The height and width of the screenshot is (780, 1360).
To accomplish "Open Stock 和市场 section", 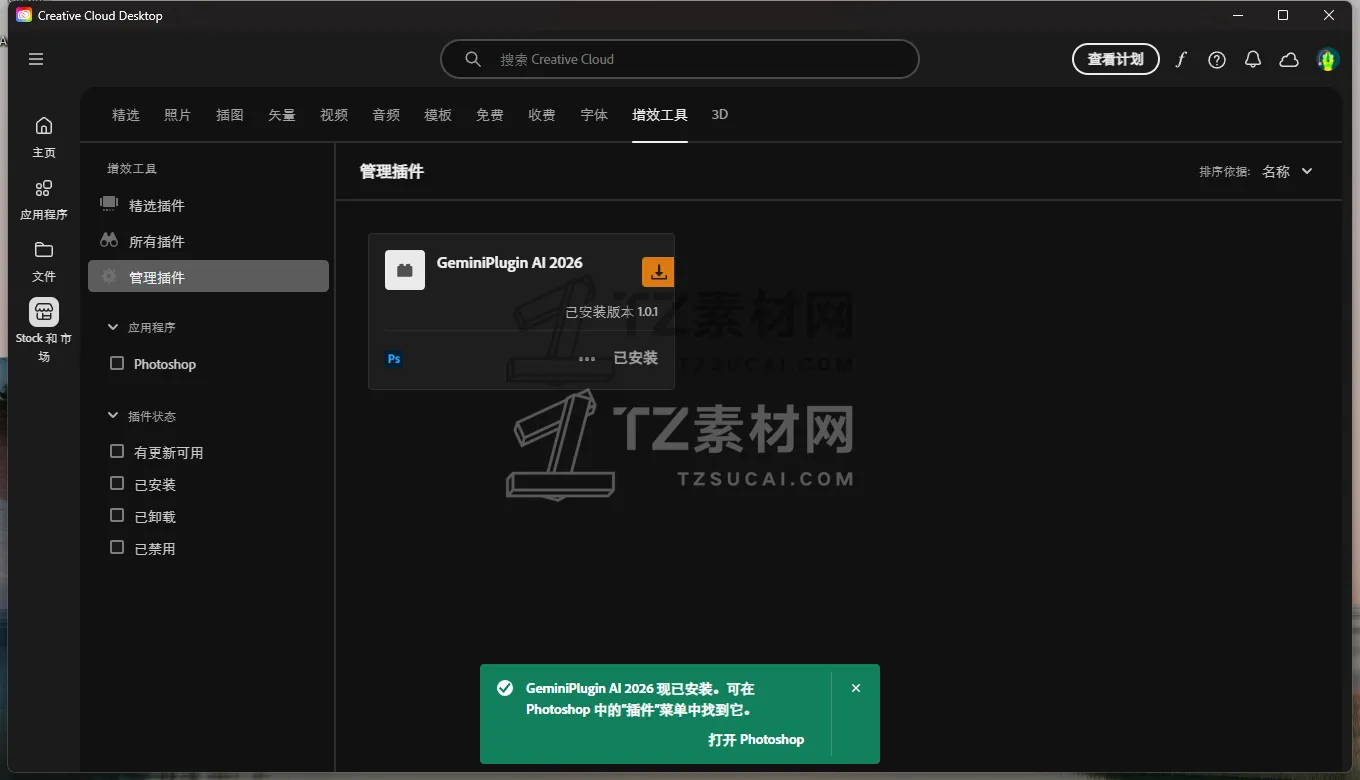I will [44, 330].
